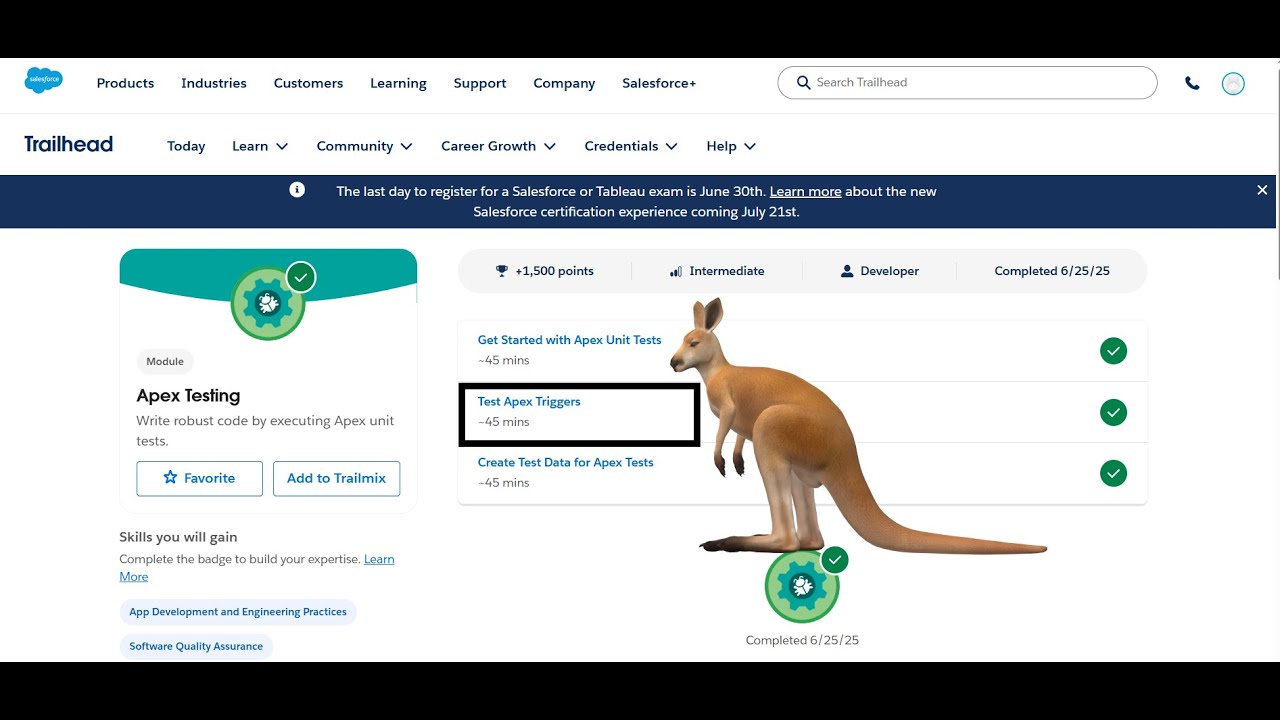Open the Career Growth dropdown

499,146
